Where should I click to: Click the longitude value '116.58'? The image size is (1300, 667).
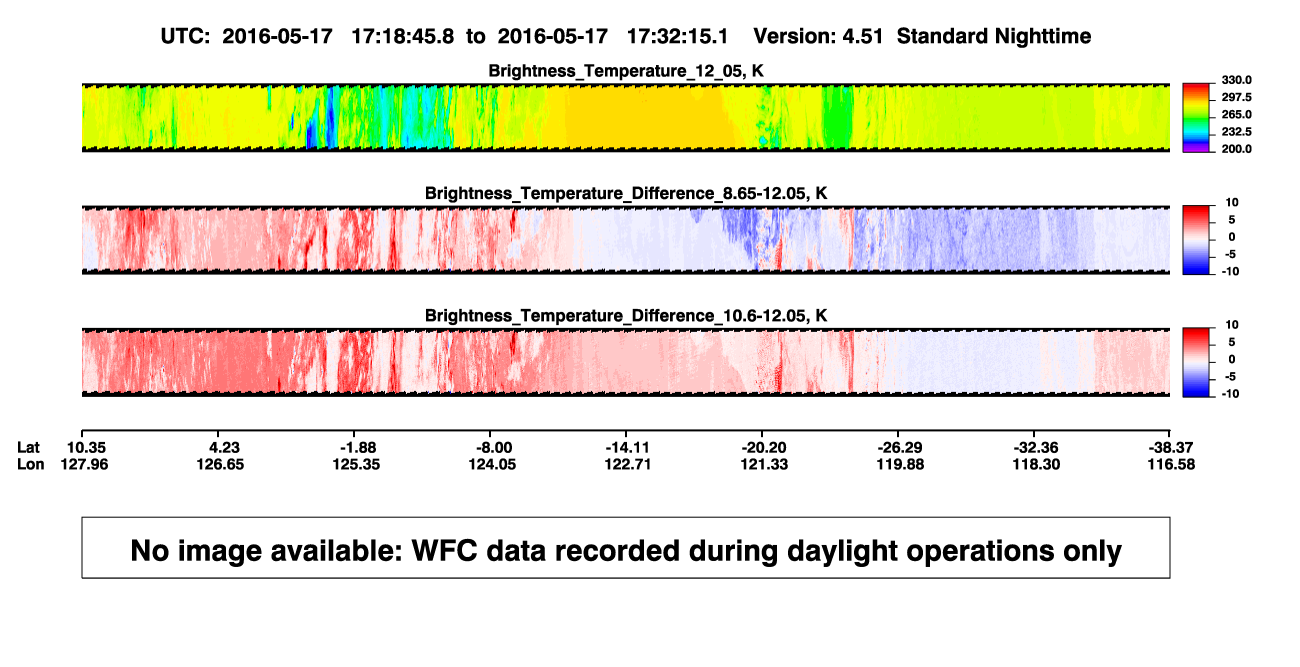click(1173, 464)
